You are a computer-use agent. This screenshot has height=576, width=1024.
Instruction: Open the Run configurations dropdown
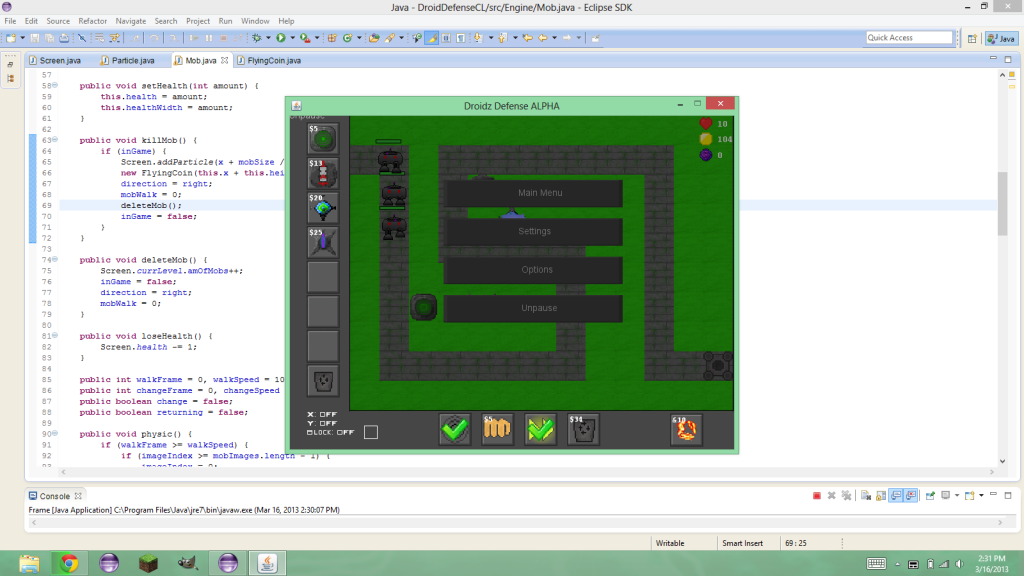tap(292, 38)
